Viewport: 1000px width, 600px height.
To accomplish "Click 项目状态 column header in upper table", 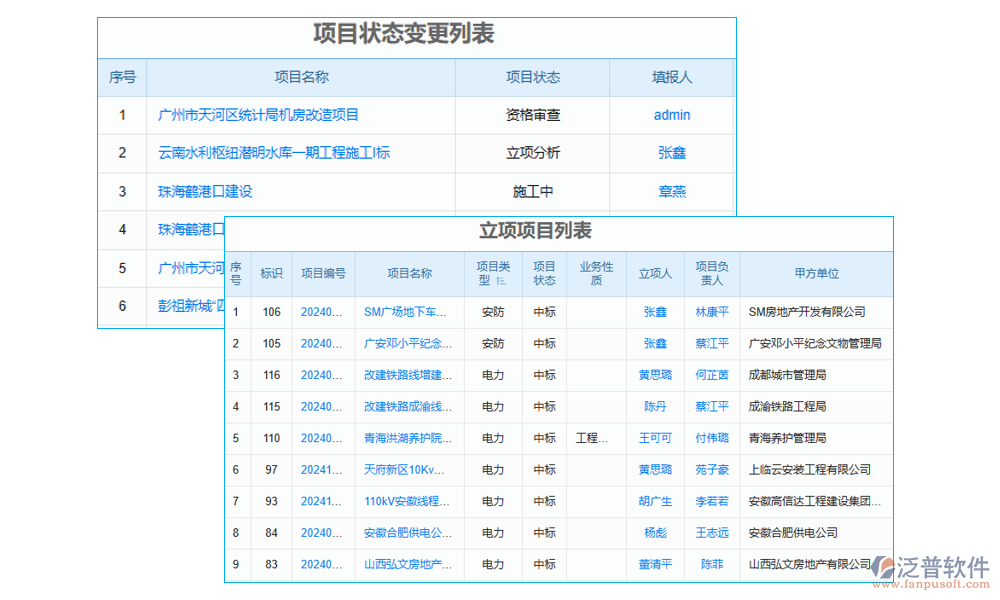I will click(x=532, y=77).
